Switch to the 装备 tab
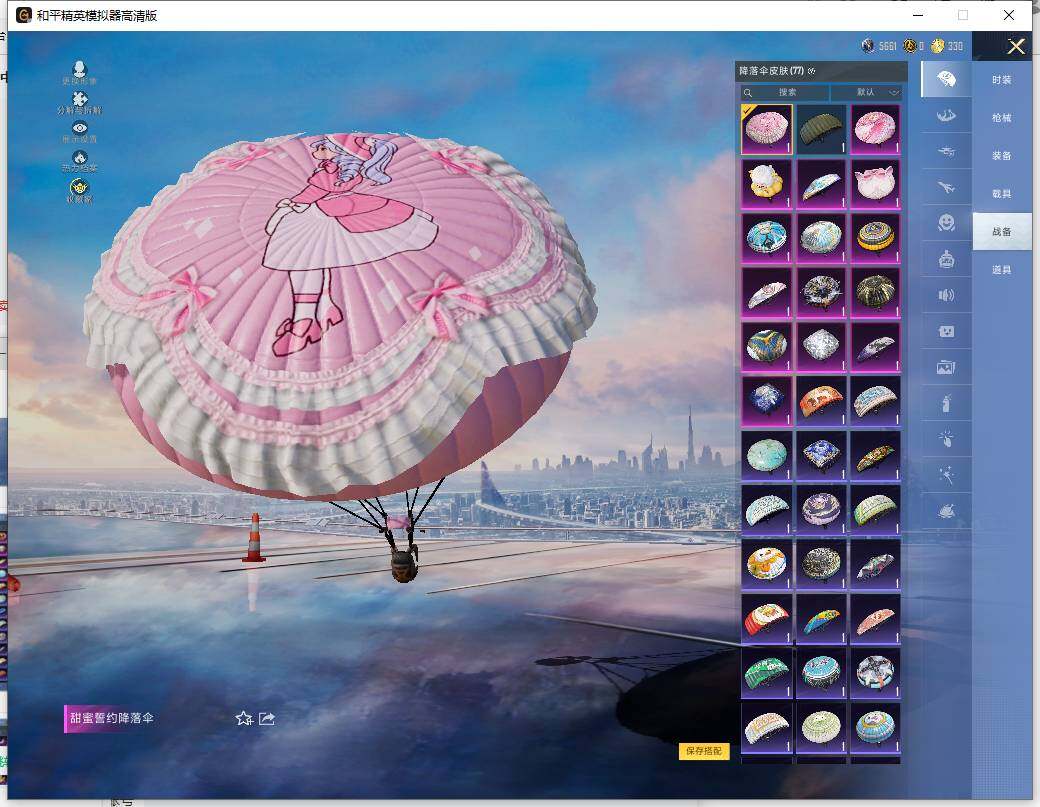1040x807 pixels. coord(1002,155)
